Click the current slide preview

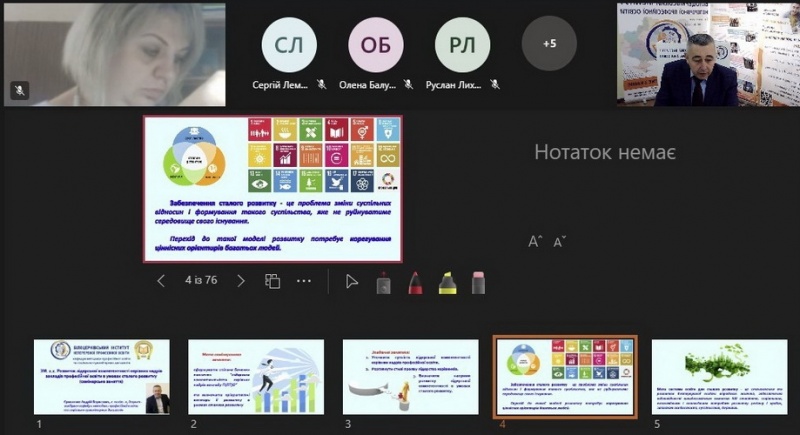tap(273, 189)
